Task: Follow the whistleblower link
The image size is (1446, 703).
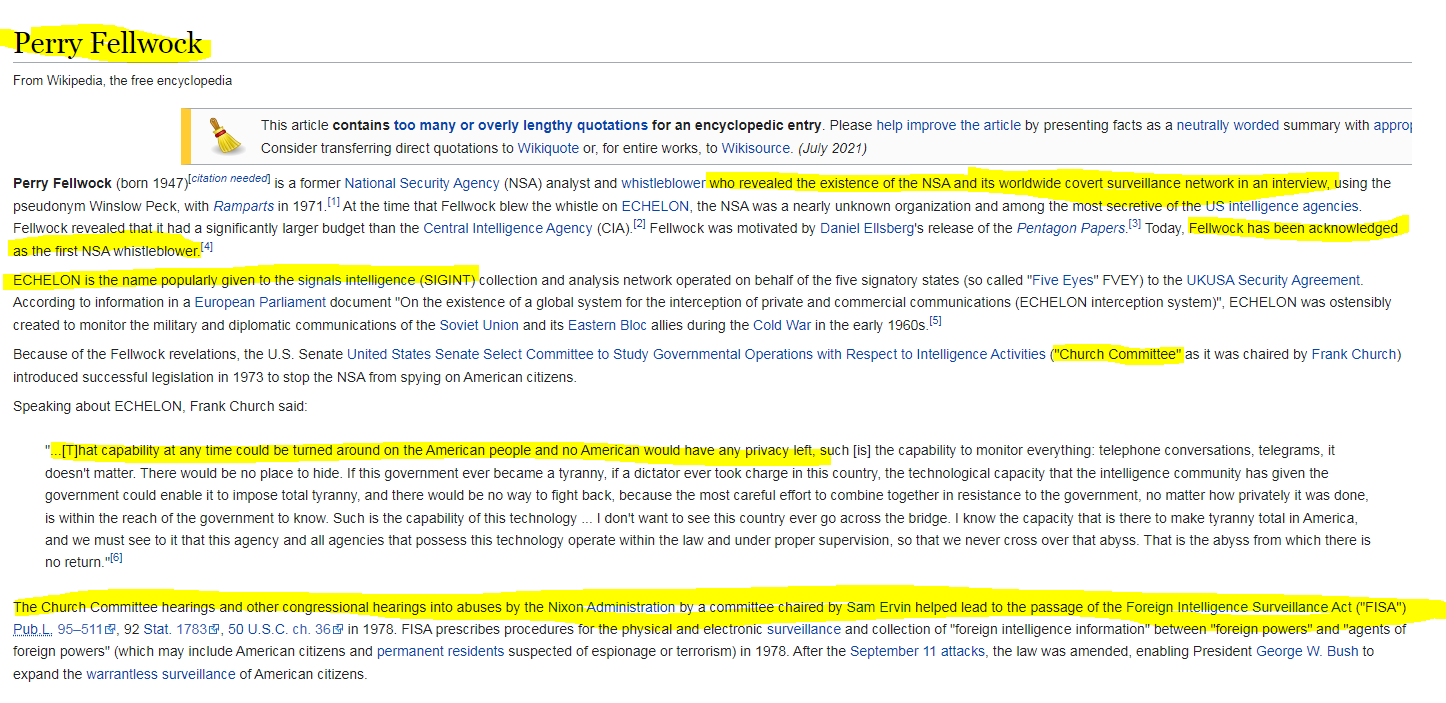Action: [x=663, y=183]
